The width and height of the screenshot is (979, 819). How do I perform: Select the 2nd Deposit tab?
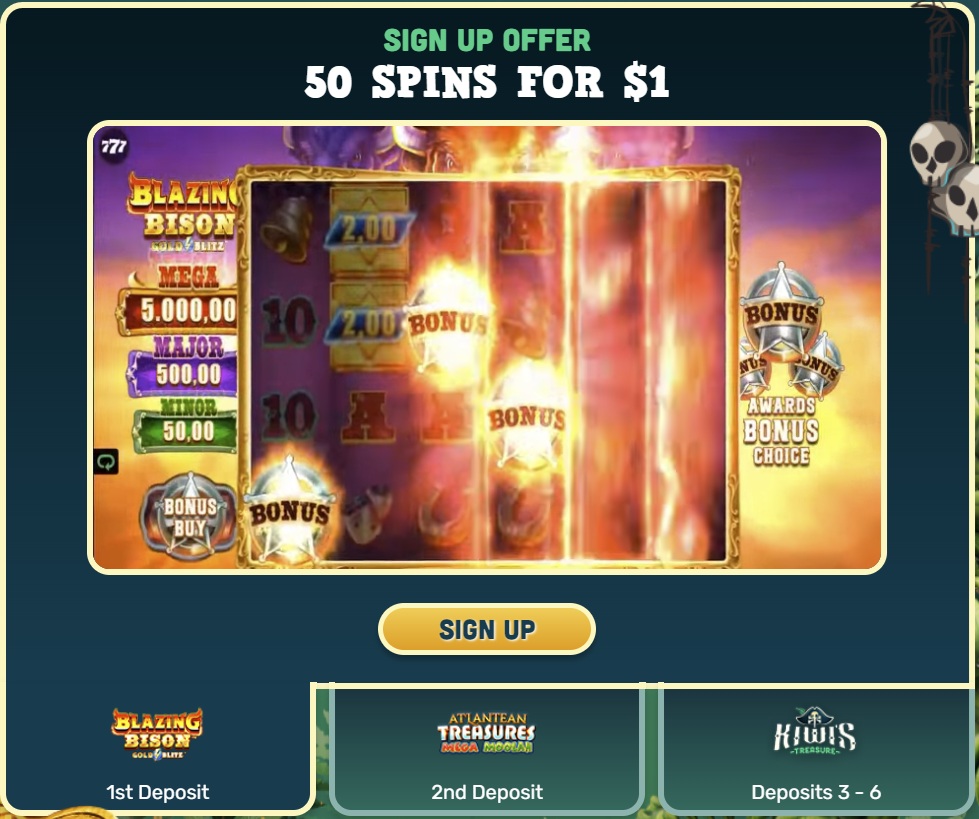(x=486, y=749)
